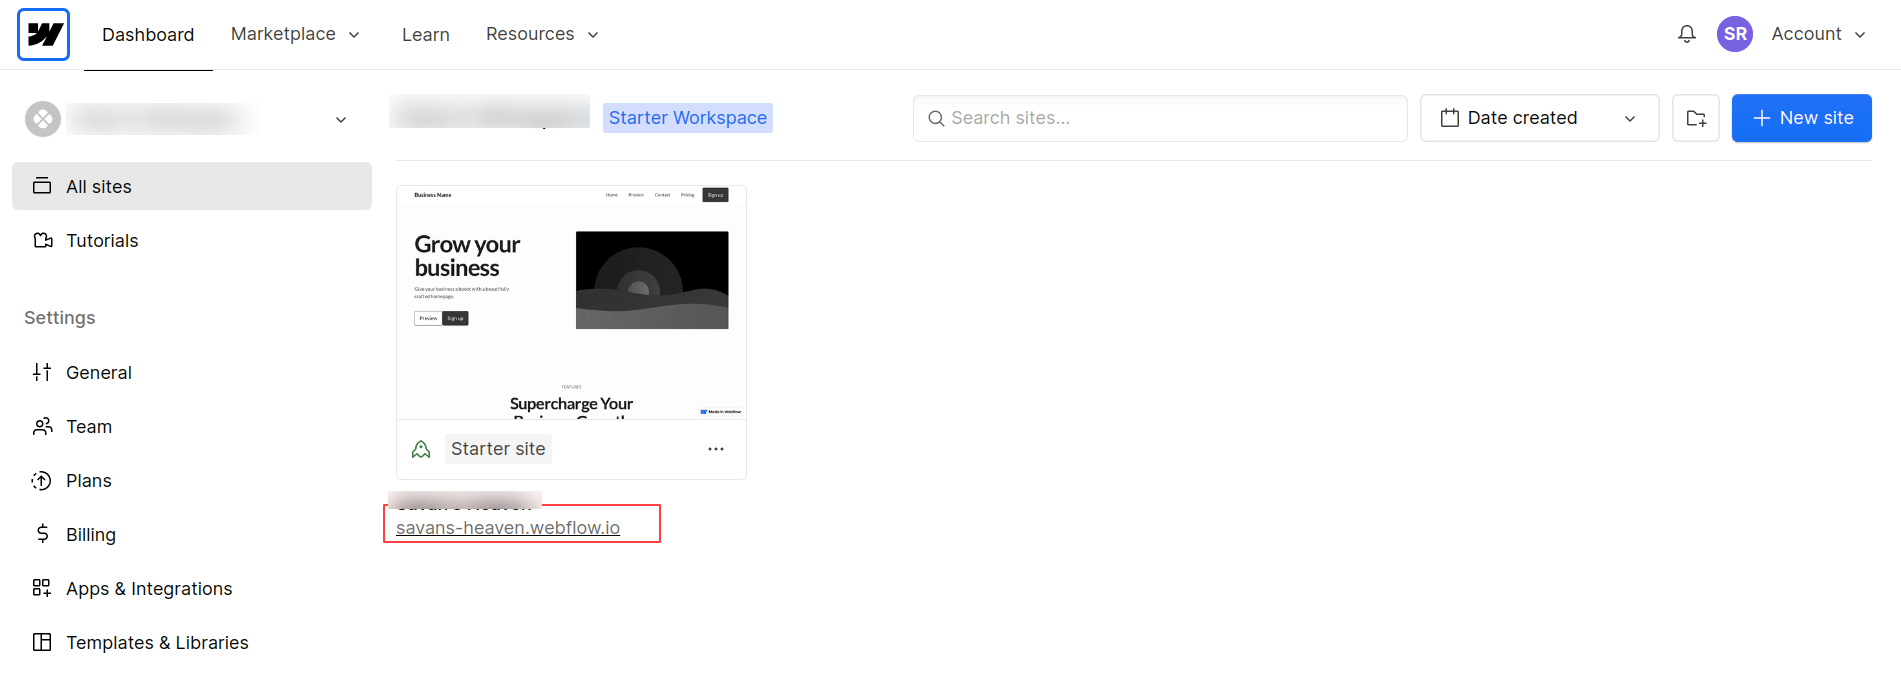1901x682 pixels.
Task: Click the Starter Workspace badge
Action: (688, 118)
